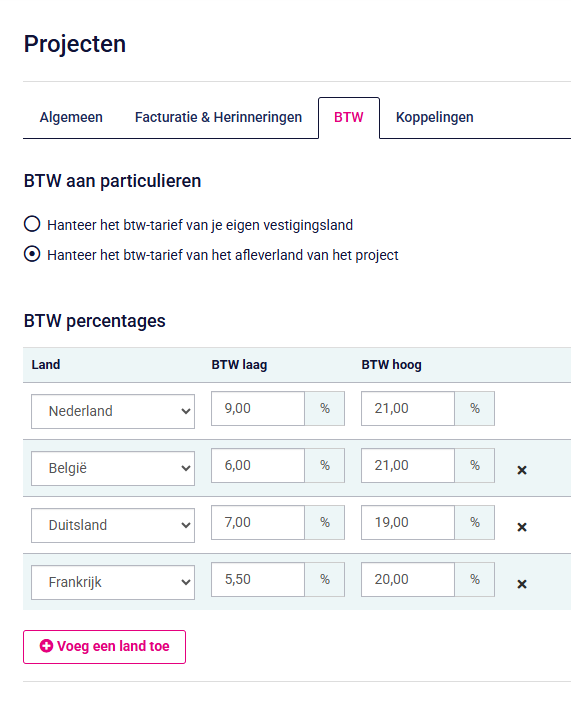Switch to the Algemeen tab

click(71, 117)
